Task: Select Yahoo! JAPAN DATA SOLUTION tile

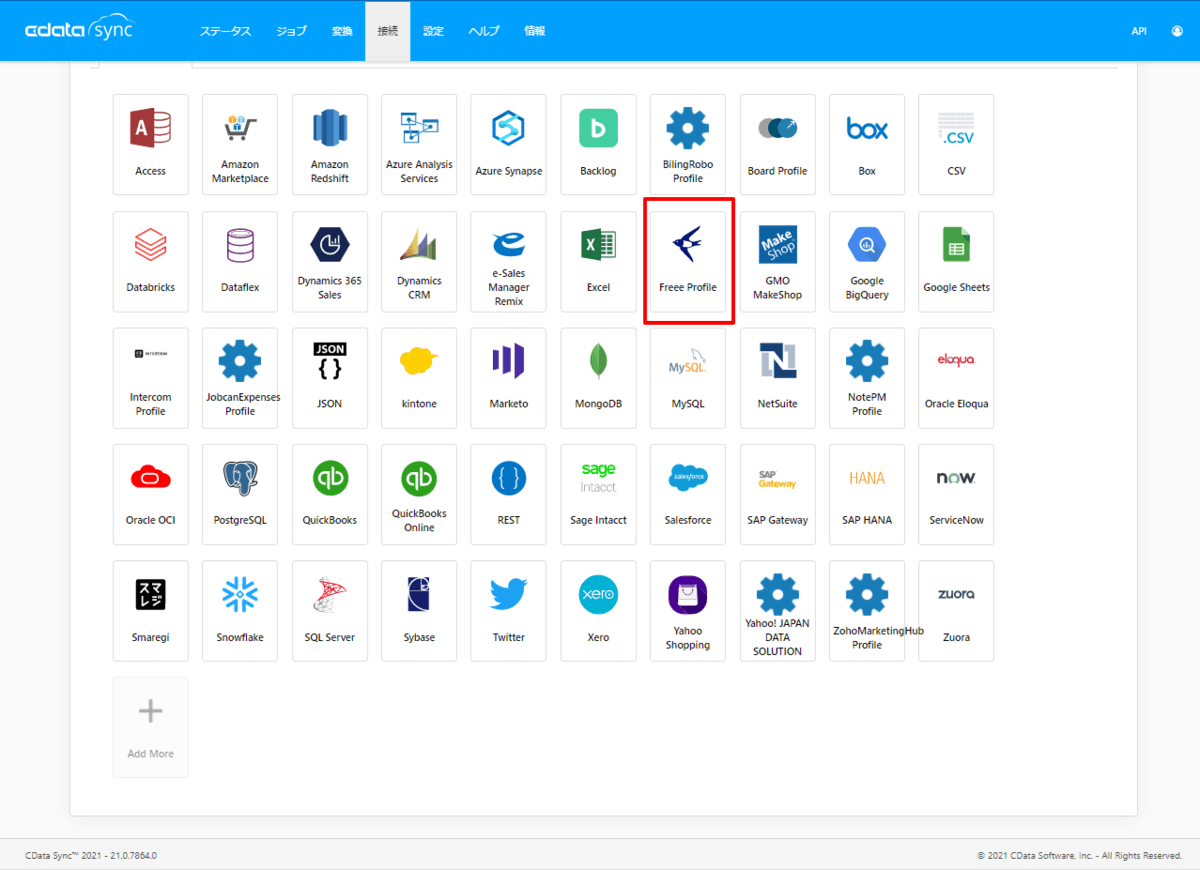Action: click(777, 611)
